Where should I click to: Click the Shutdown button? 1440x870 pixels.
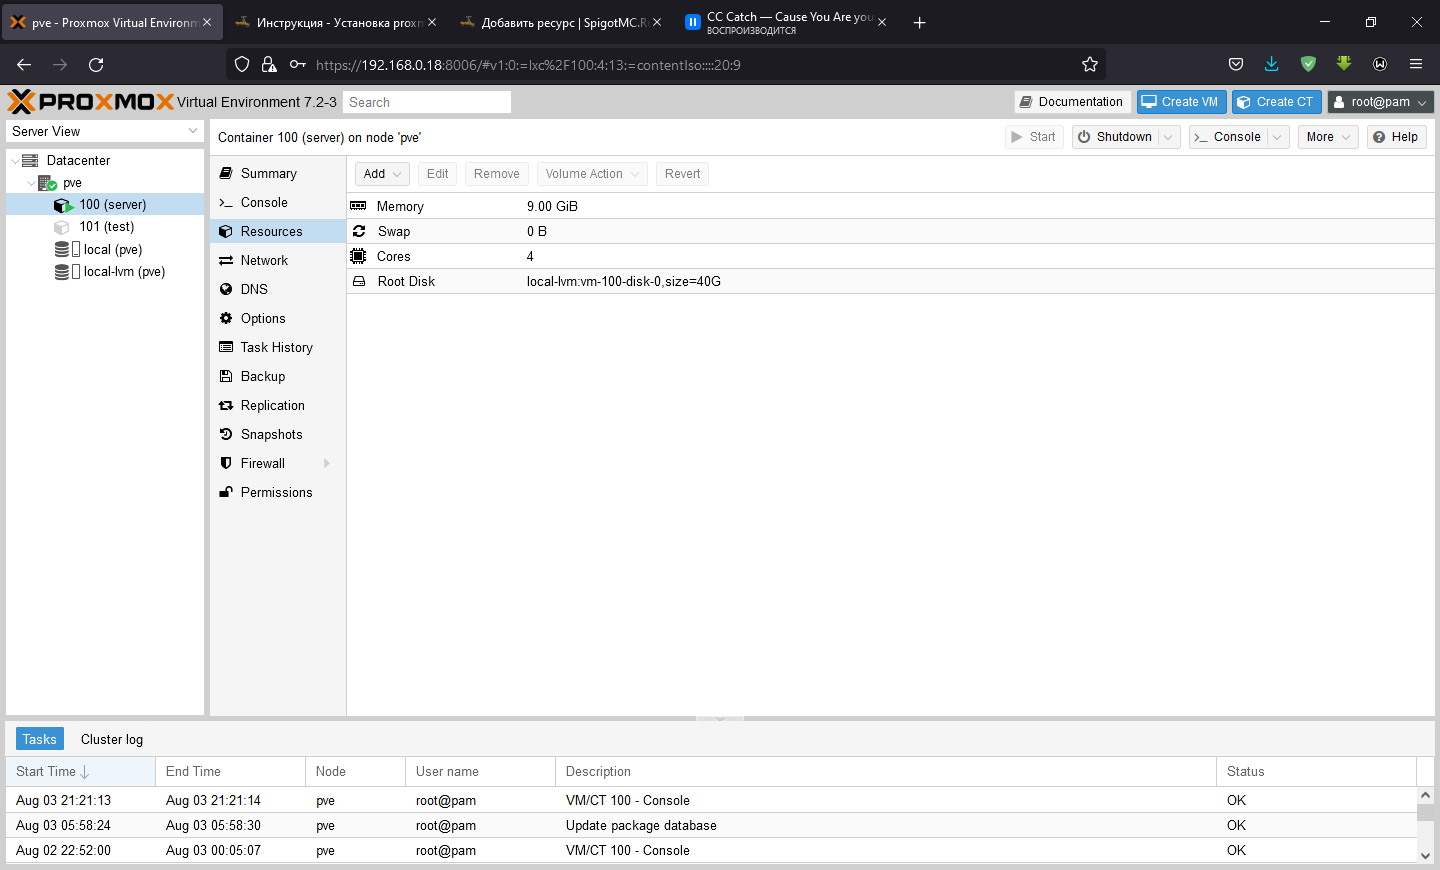[1115, 137]
